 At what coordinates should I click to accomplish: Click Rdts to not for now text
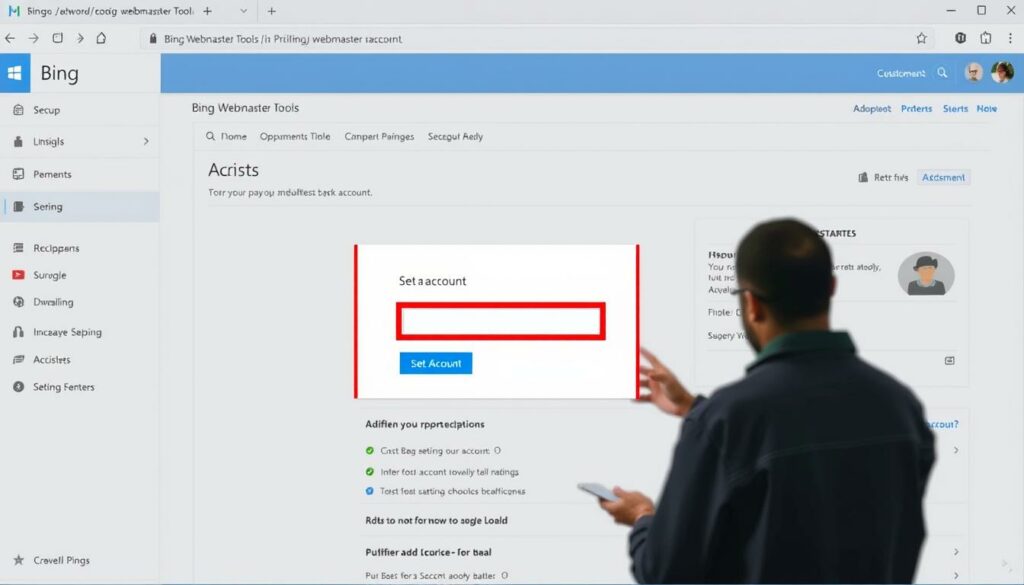click(436, 520)
